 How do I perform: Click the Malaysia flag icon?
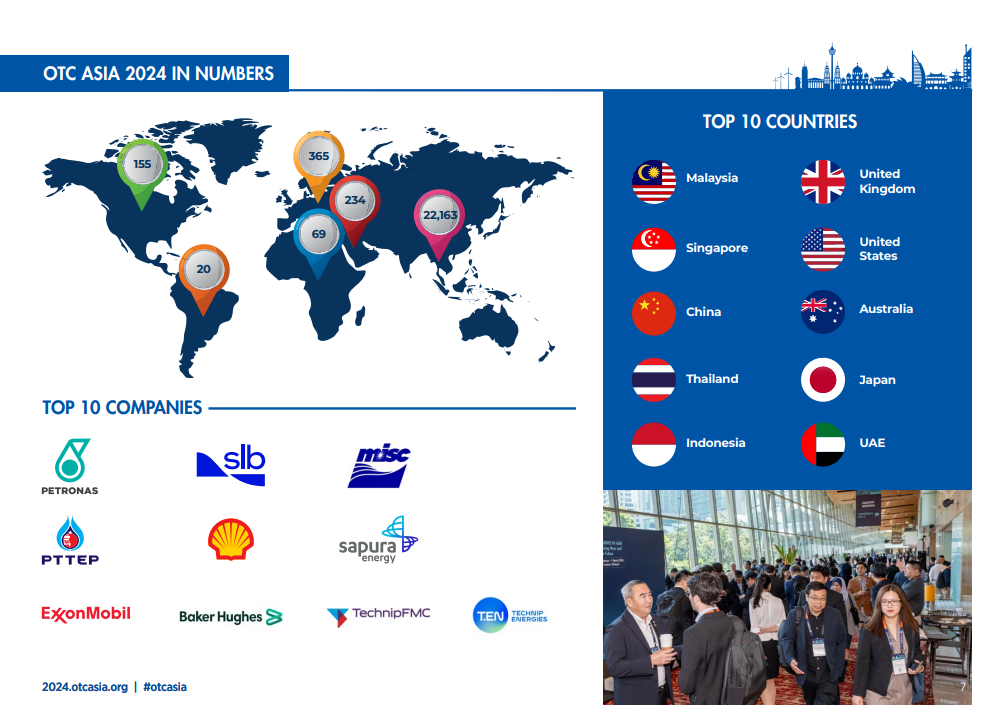pos(654,181)
